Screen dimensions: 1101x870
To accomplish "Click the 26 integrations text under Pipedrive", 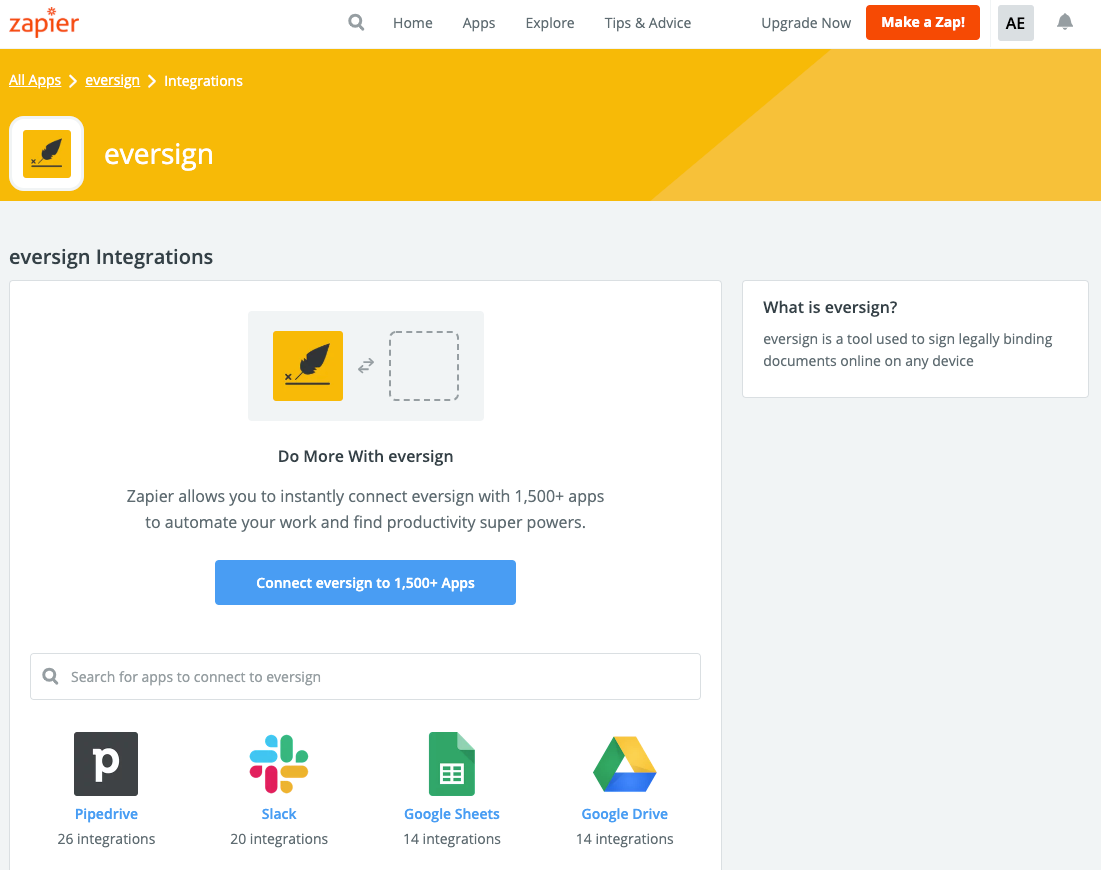I will [x=106, y=839].
